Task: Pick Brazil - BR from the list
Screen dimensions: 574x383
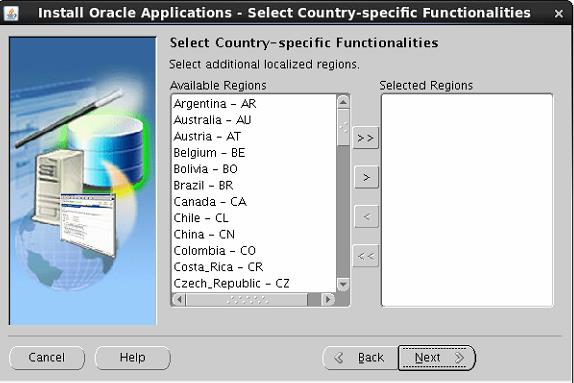Action: tap(254, 185)
